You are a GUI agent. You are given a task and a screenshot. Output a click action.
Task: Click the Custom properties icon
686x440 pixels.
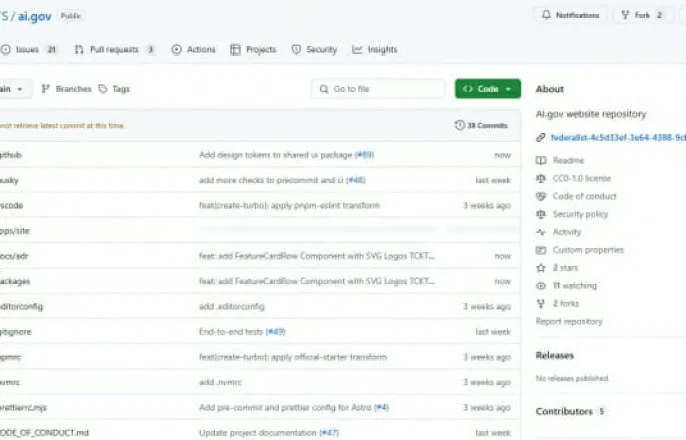(x=541, y=250)
